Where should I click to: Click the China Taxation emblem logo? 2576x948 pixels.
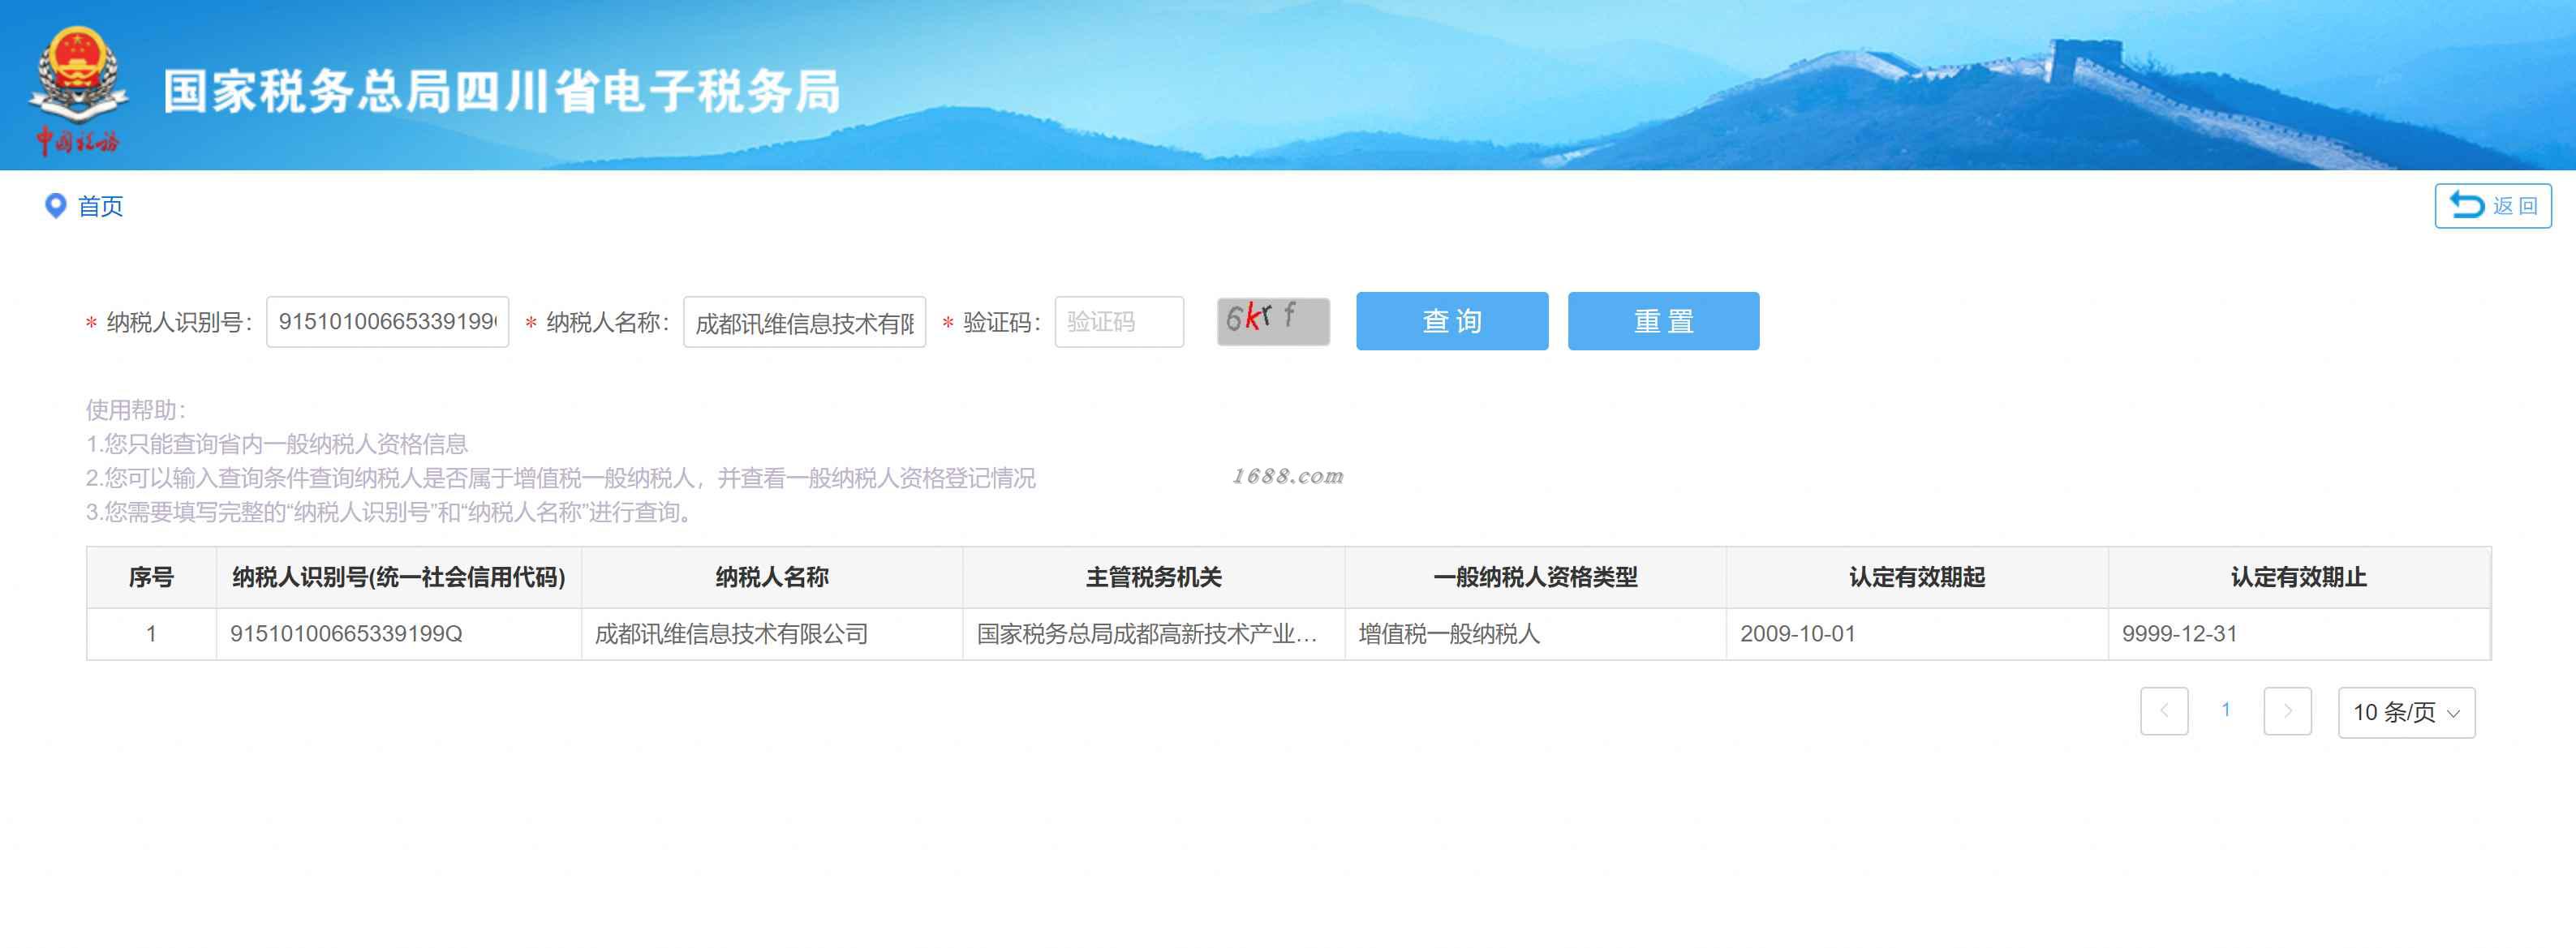point(77,90)
